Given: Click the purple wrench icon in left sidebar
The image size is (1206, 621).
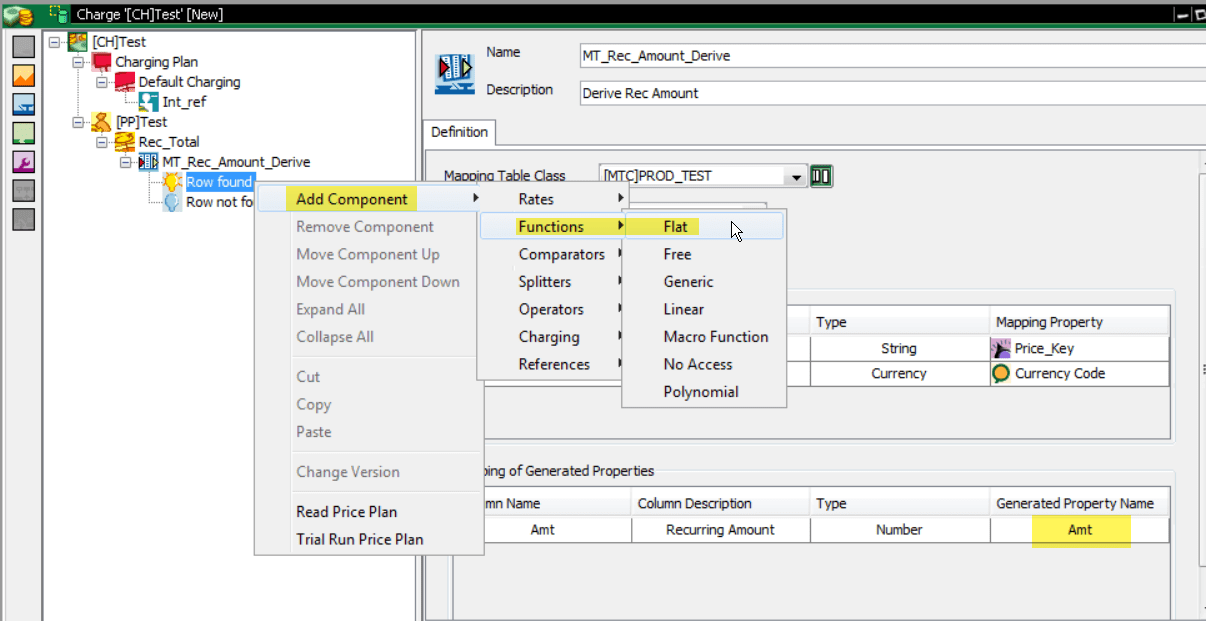Looking at the screenshot, I should [x=24, y=162].
